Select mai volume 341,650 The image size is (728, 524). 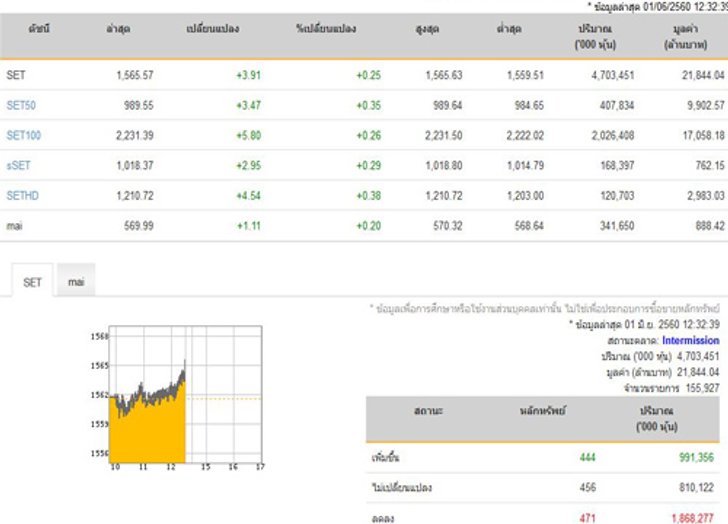(617, 226)
